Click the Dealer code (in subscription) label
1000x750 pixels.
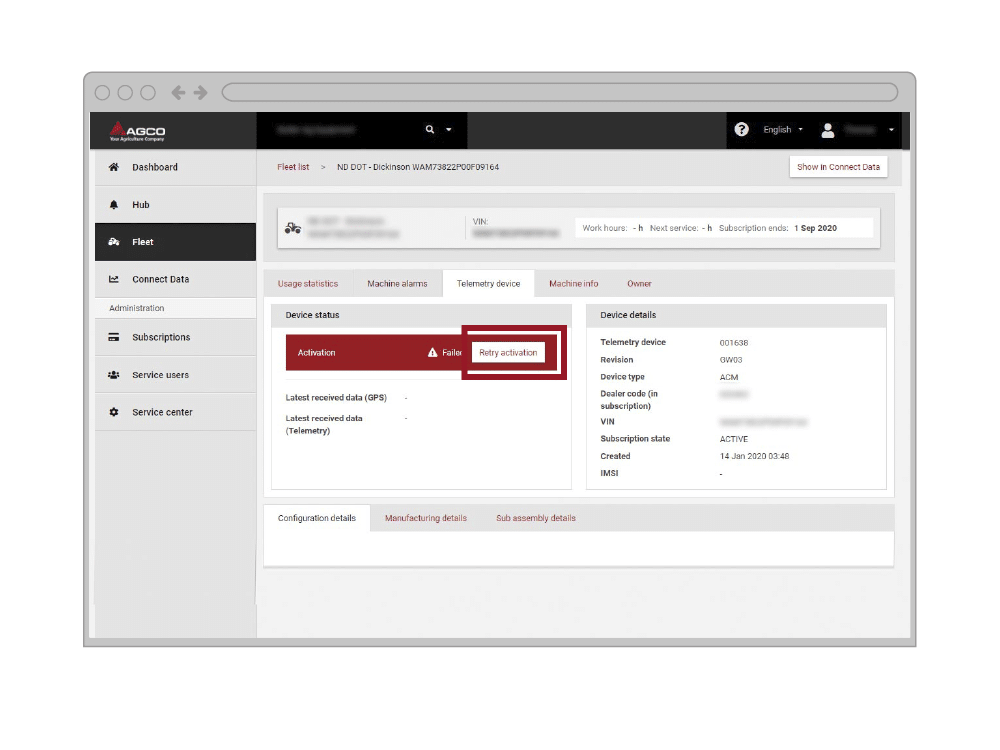[x=629, y=400]
